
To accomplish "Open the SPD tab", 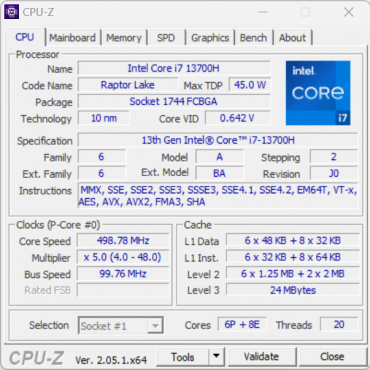I will coord(166,38).
